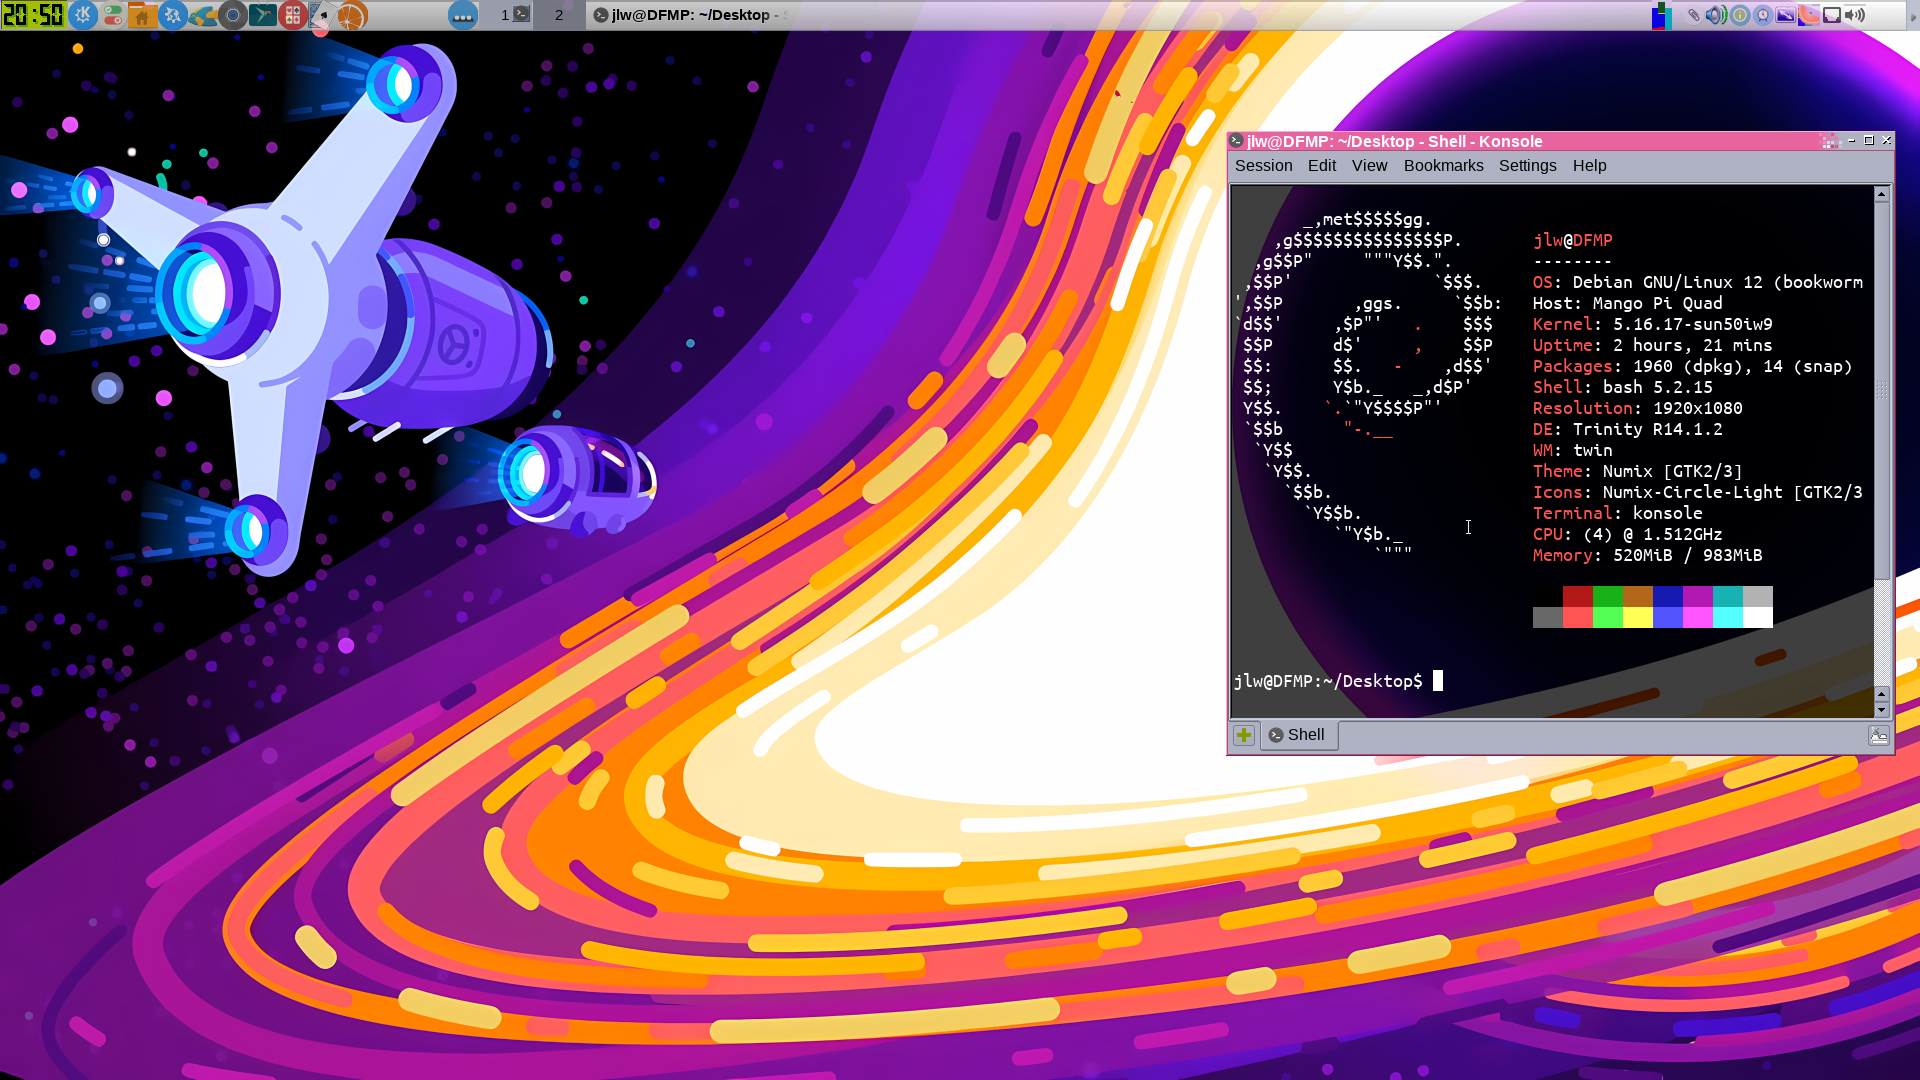Viewport: 1920px width, 1080px height.
Task: Add a new session with green plus button
Action: click(1243, 735)
